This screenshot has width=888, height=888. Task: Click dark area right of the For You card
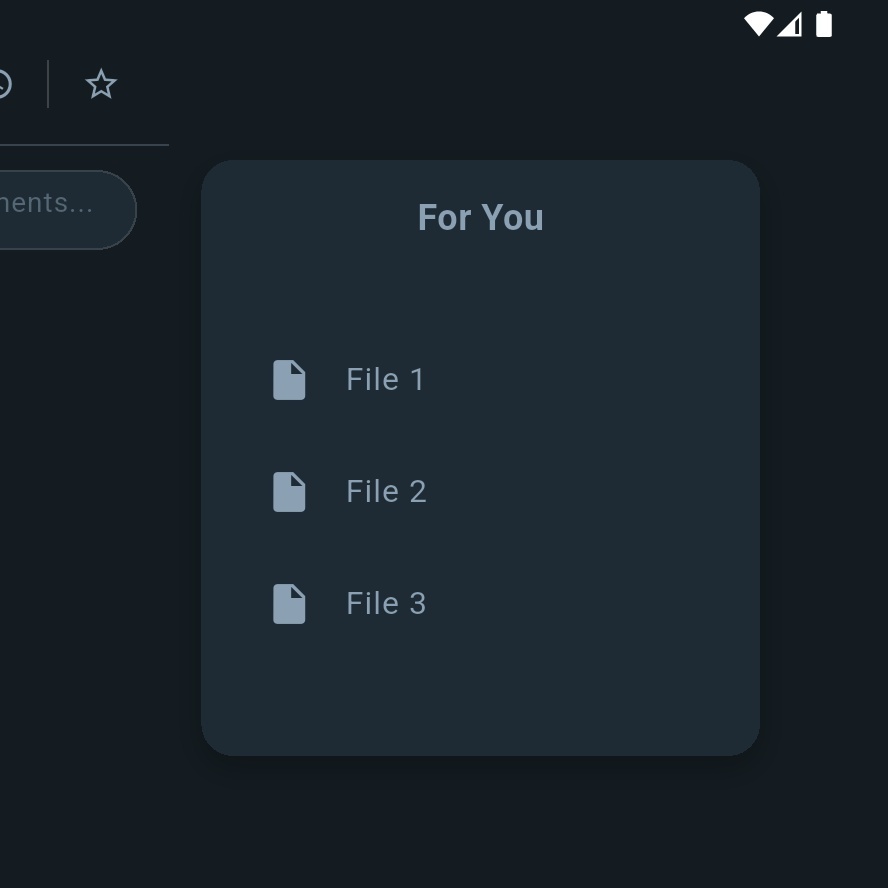coord(824,453)
